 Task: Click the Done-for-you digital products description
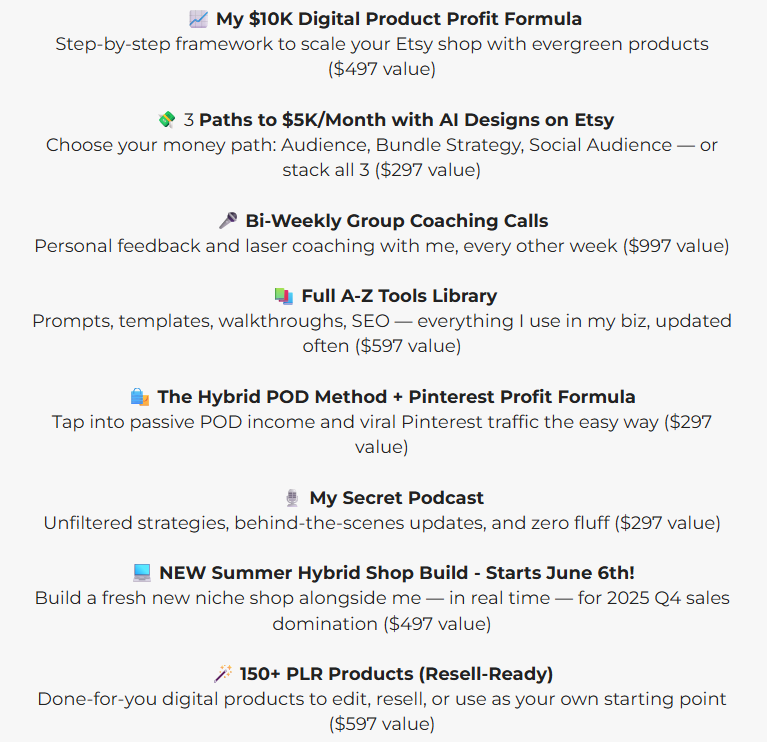point(382,711)
